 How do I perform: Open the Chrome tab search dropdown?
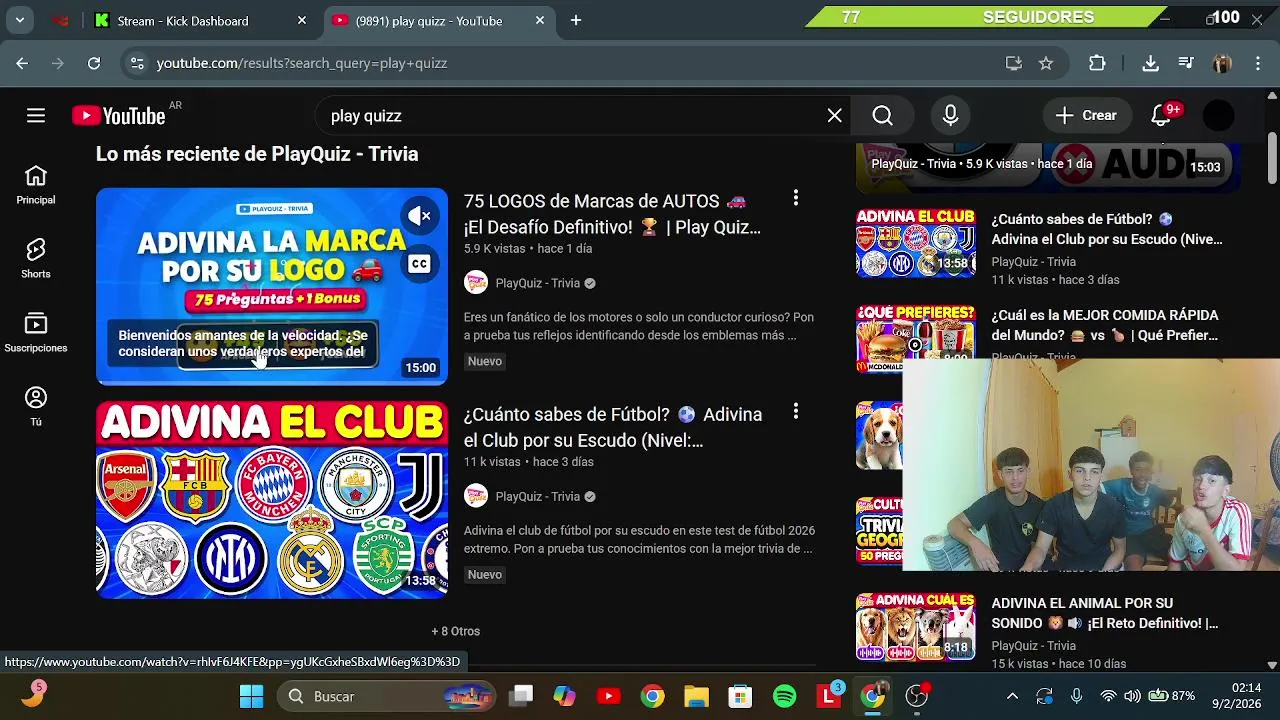point(19,20)
